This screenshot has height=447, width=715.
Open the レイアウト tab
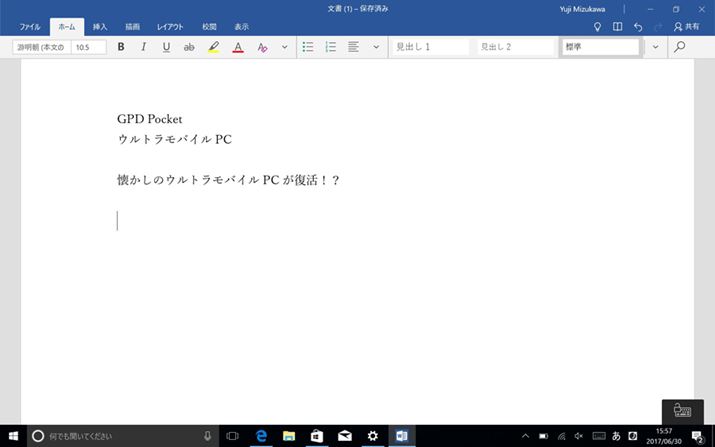170,27
